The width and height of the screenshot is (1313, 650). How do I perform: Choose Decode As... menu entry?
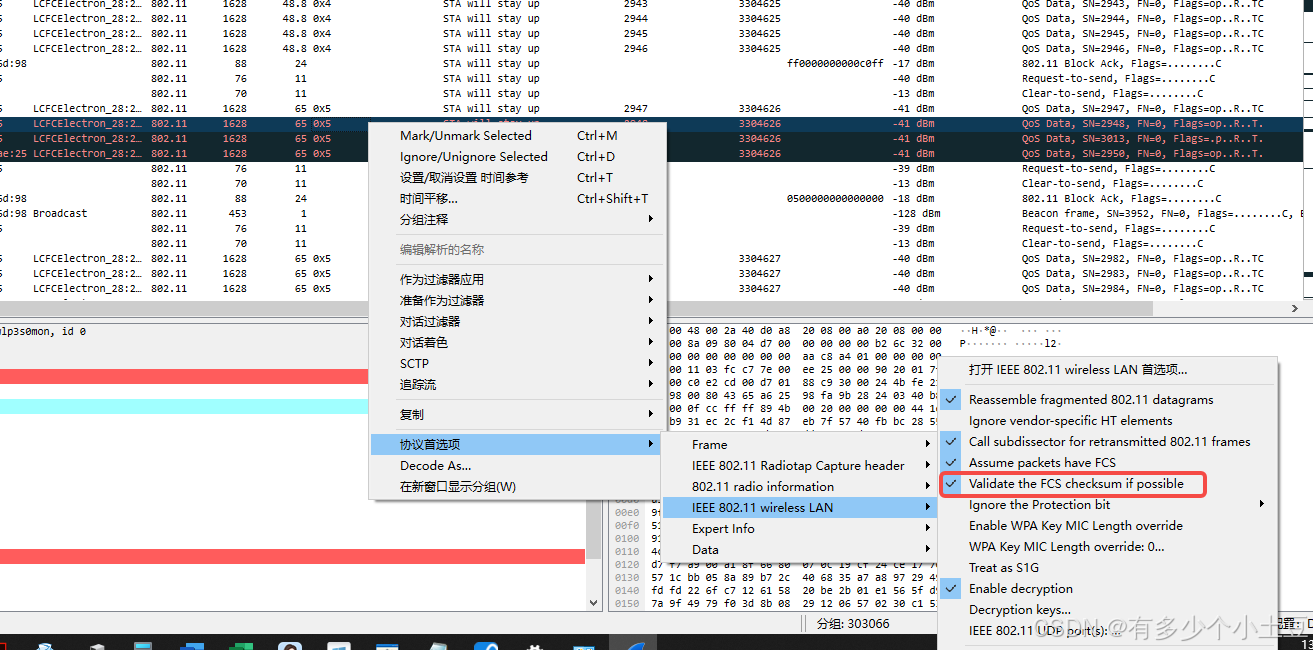point(517,466)
